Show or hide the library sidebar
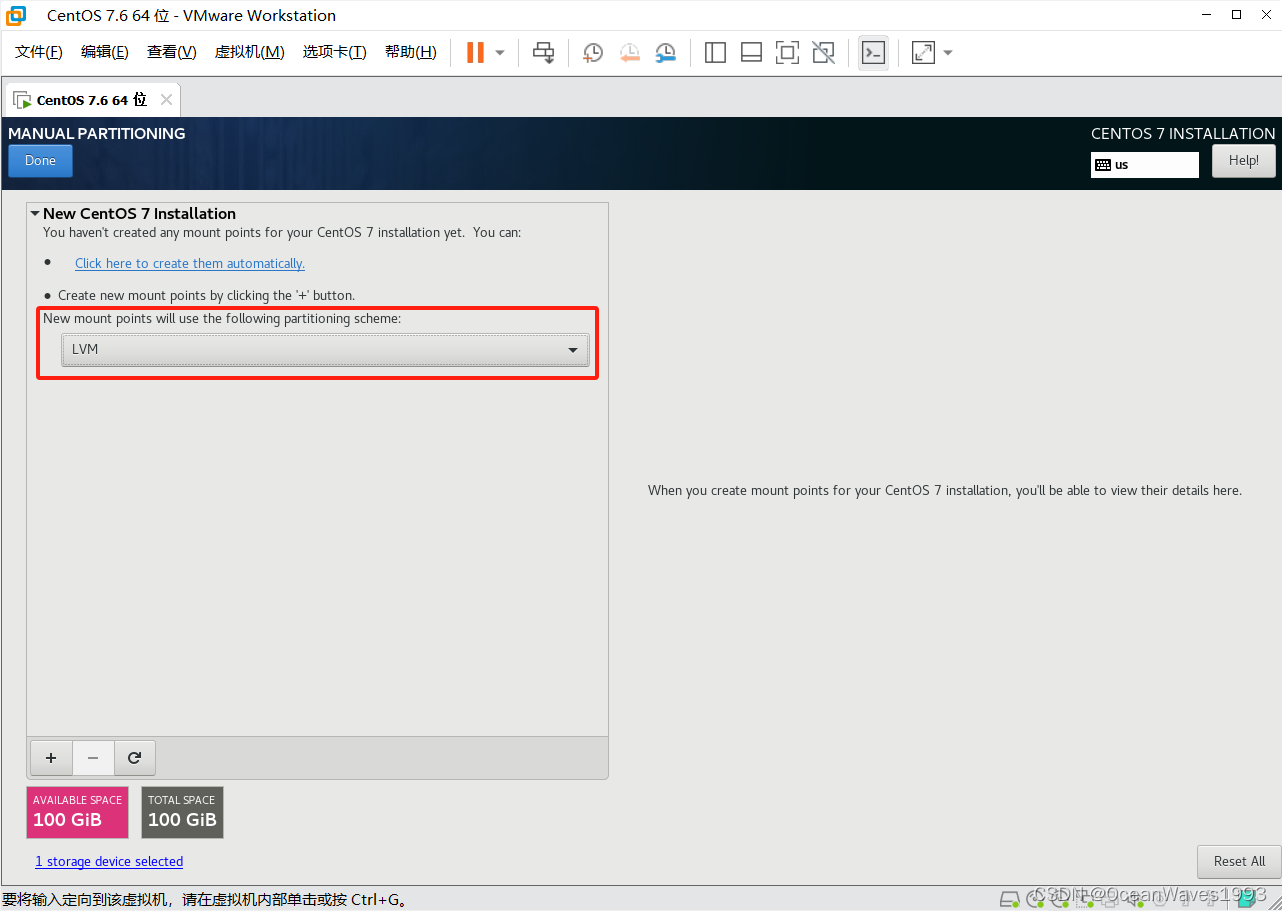This screenshot has height=911, width=1282. click(715, 53)
